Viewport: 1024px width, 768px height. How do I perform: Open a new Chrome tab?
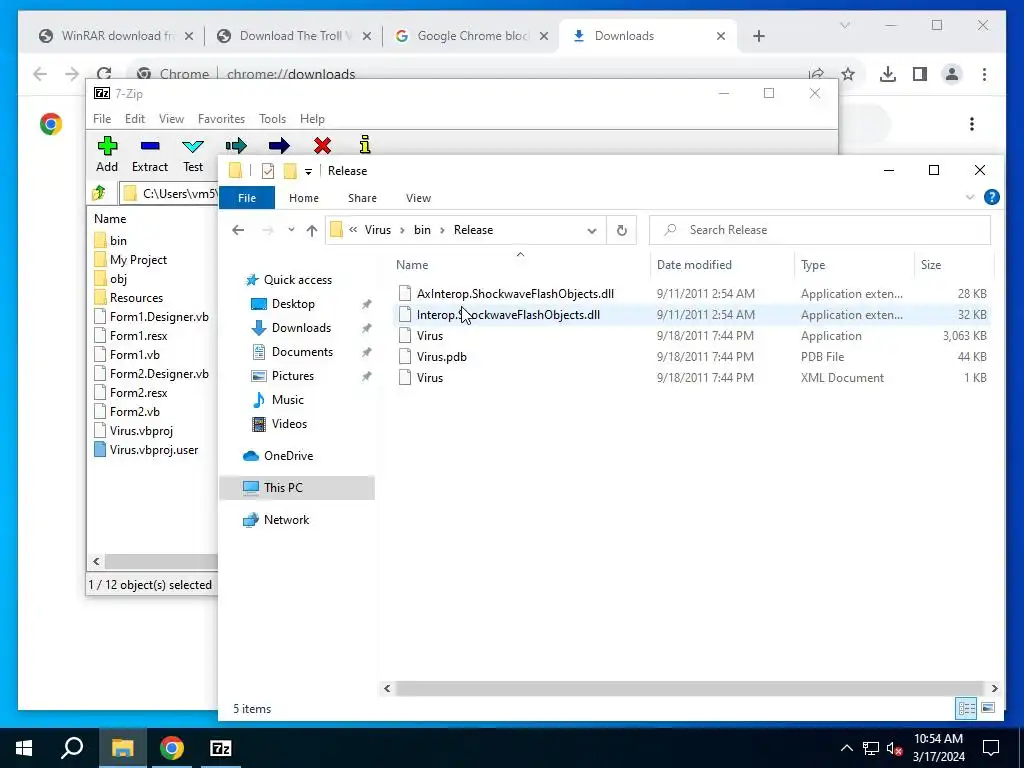point(758,36)
